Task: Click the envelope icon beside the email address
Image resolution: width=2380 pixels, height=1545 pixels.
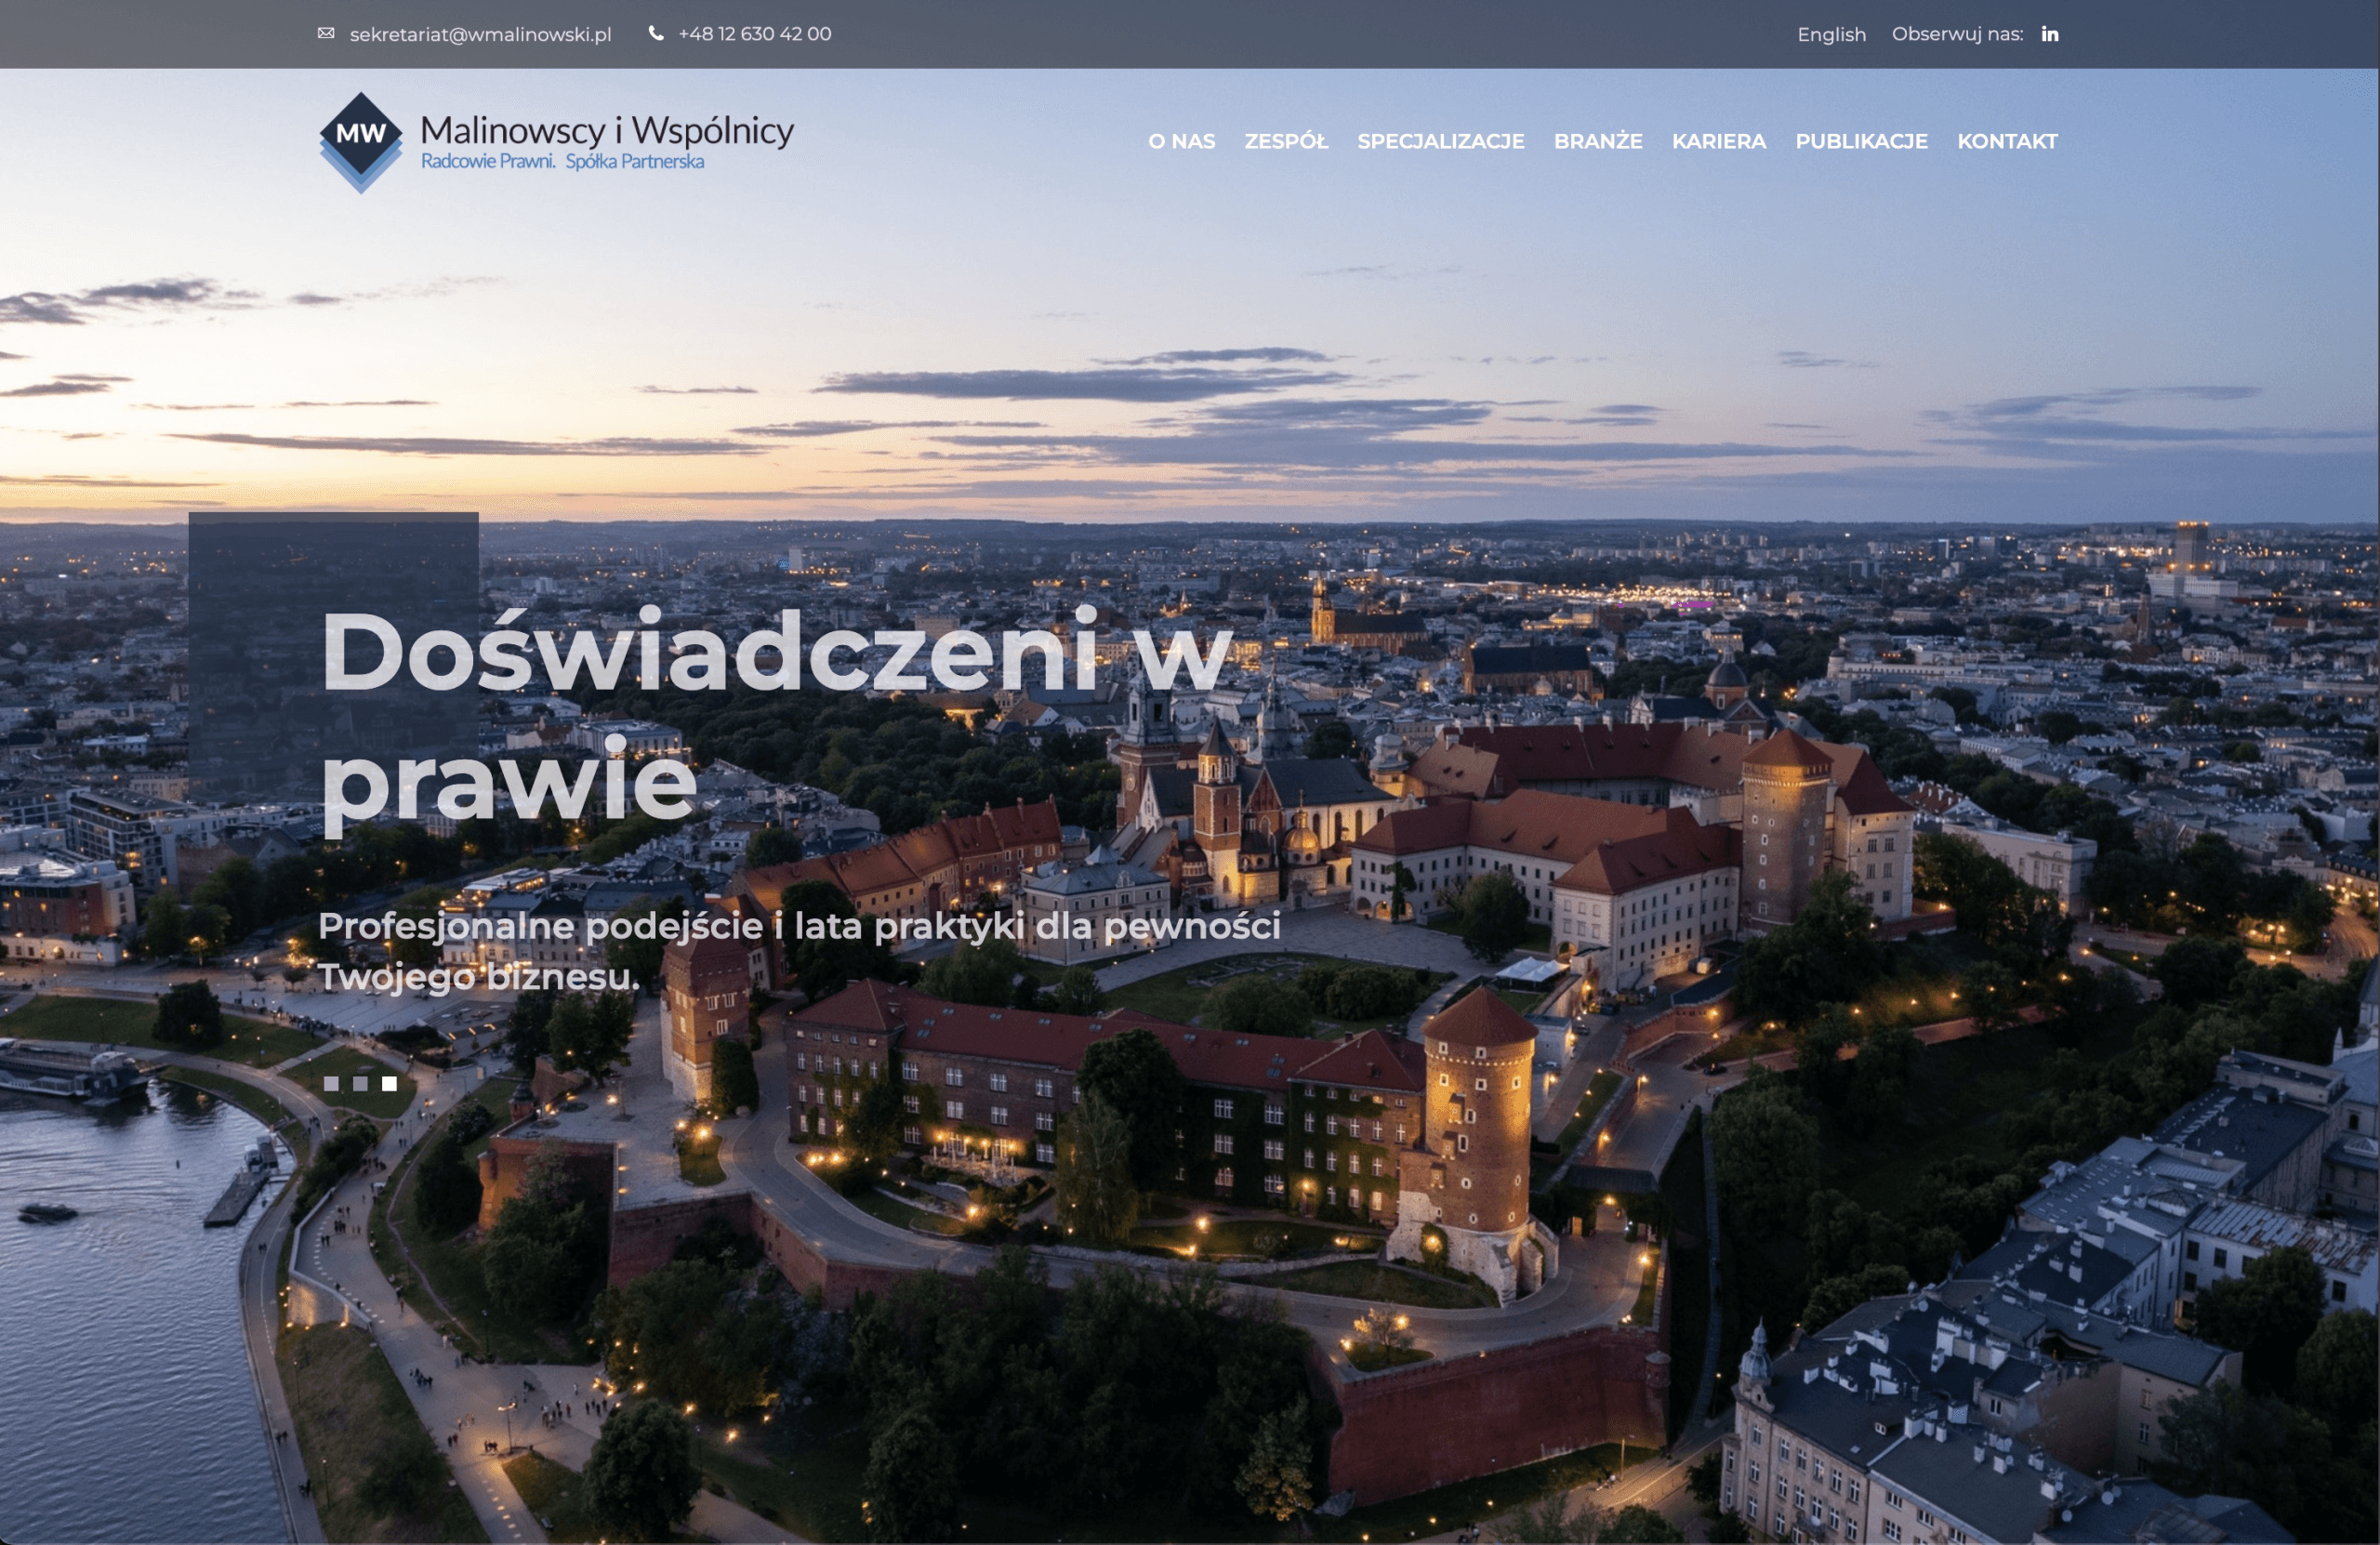Action: (326, 33)
